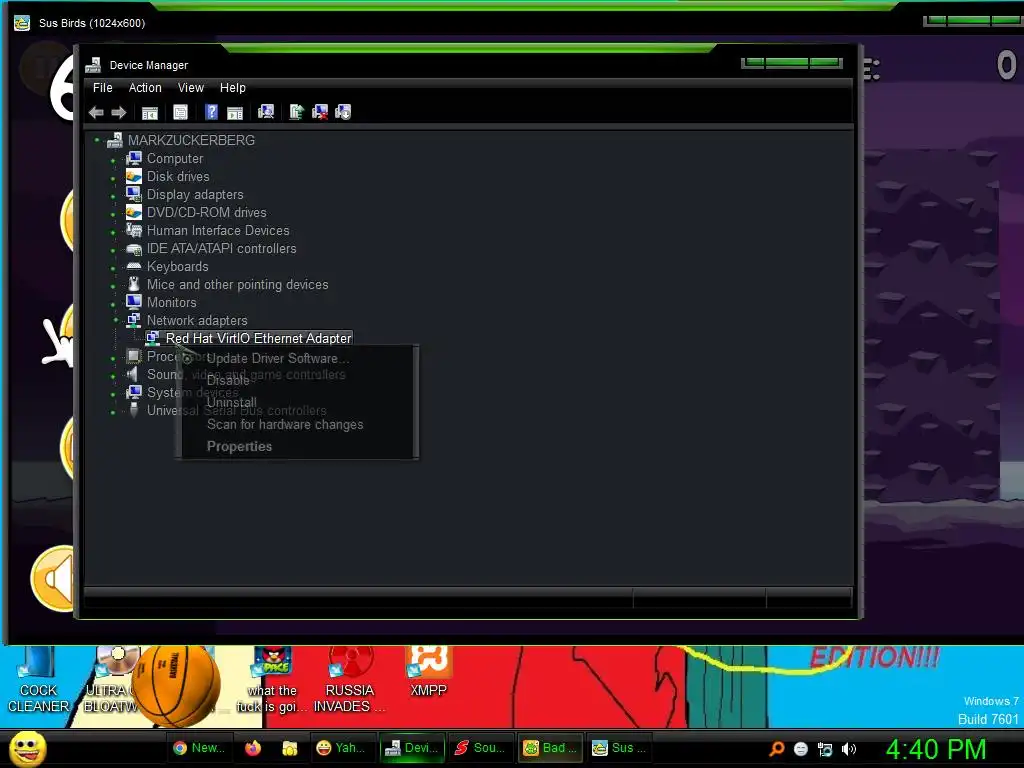Open Help via the blue question mark icon
Viewport: 1024px width, 768px height.
(x=212, y=112)
